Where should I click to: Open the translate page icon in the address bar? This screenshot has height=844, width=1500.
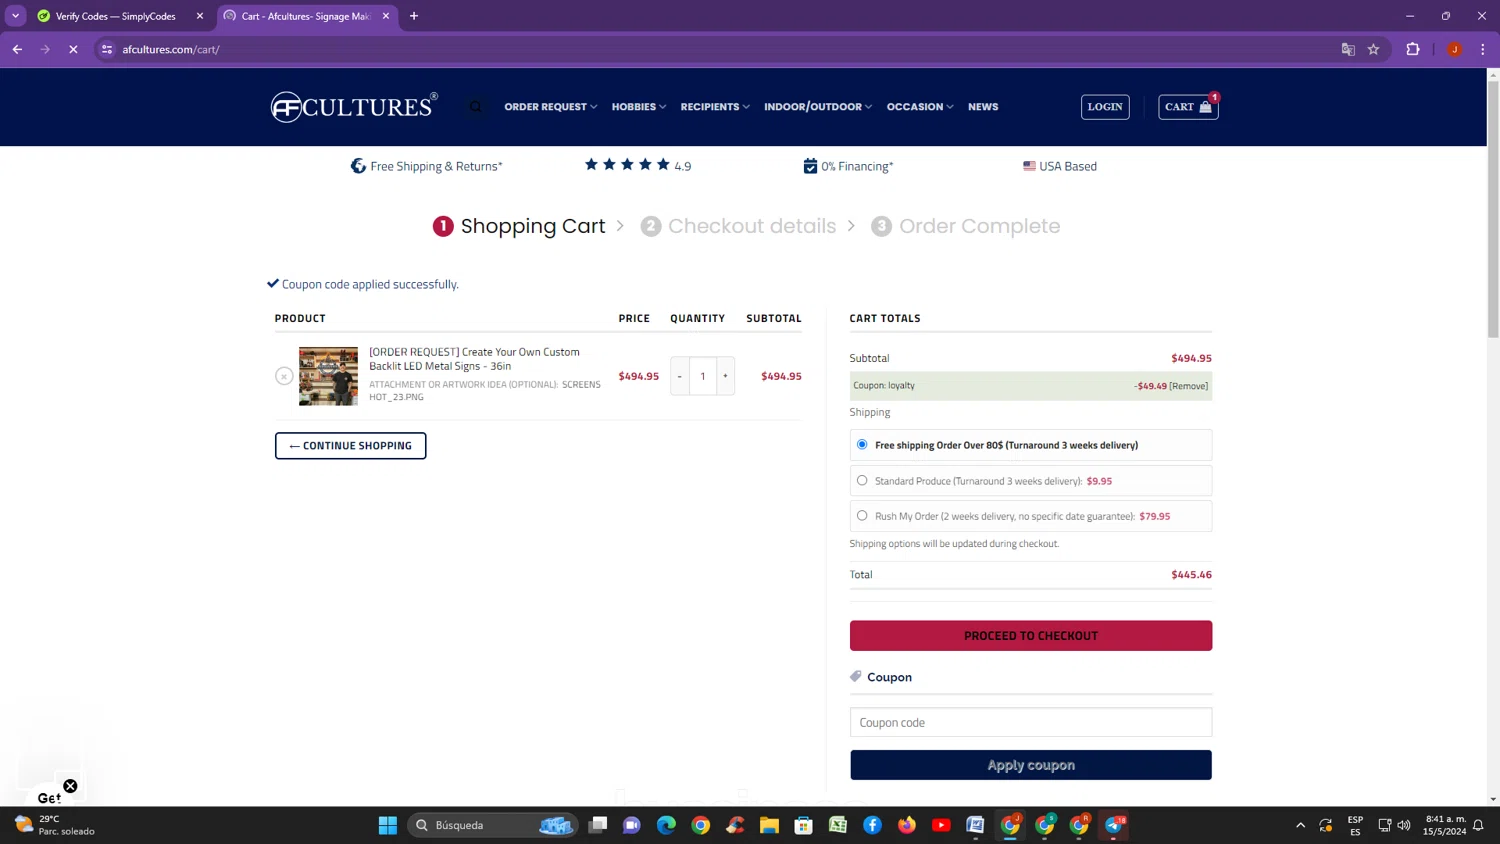click(x=1348, y=49)
